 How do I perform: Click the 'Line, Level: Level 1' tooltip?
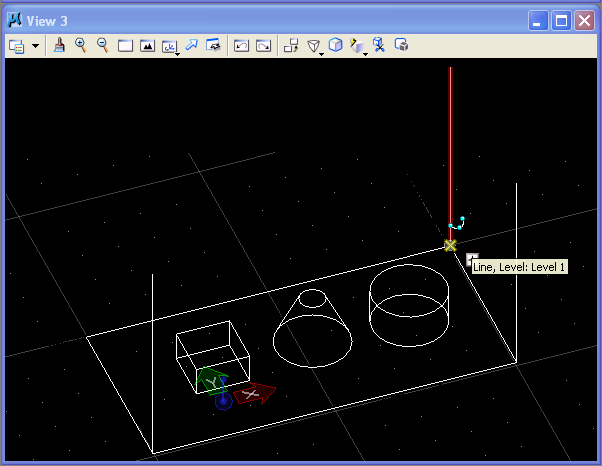tap(520, 267)
